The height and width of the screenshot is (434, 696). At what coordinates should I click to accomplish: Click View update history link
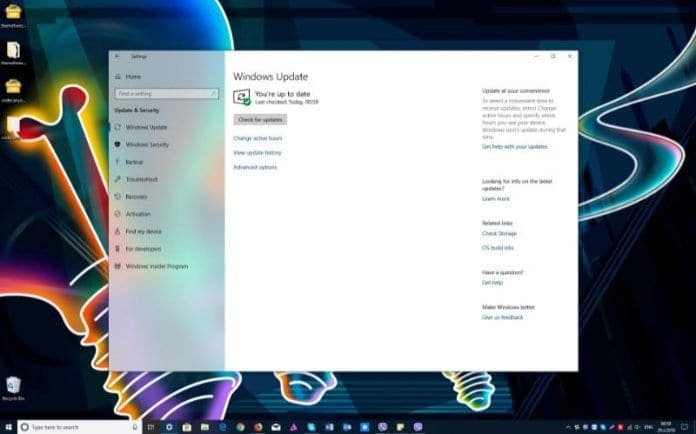point(257,153)
